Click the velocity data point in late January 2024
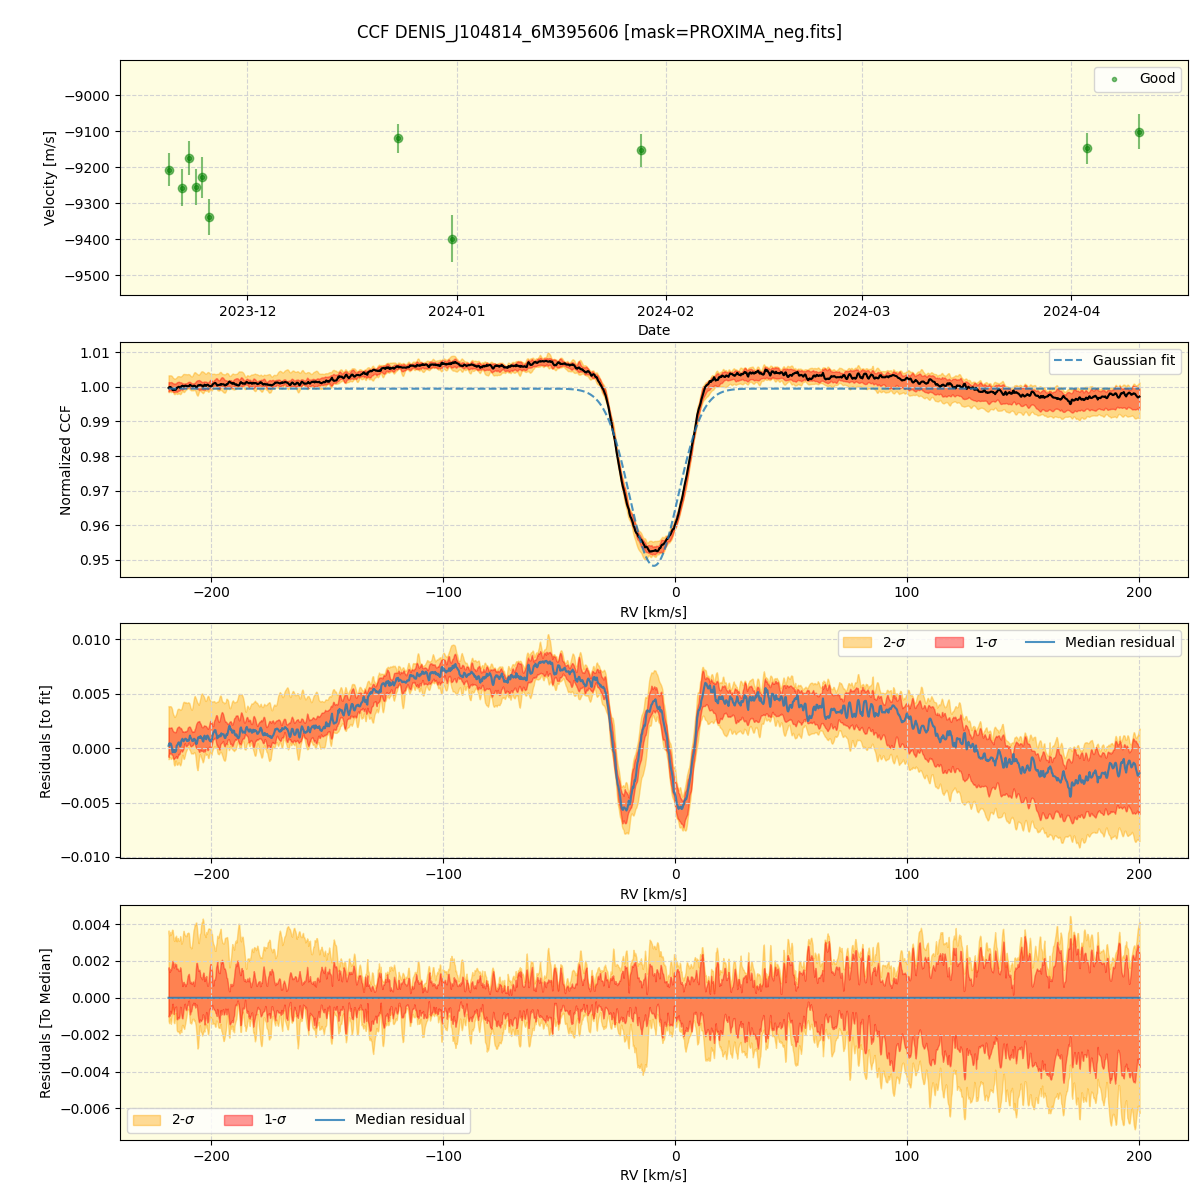The image size is (1200, 1200). (641, 150)
